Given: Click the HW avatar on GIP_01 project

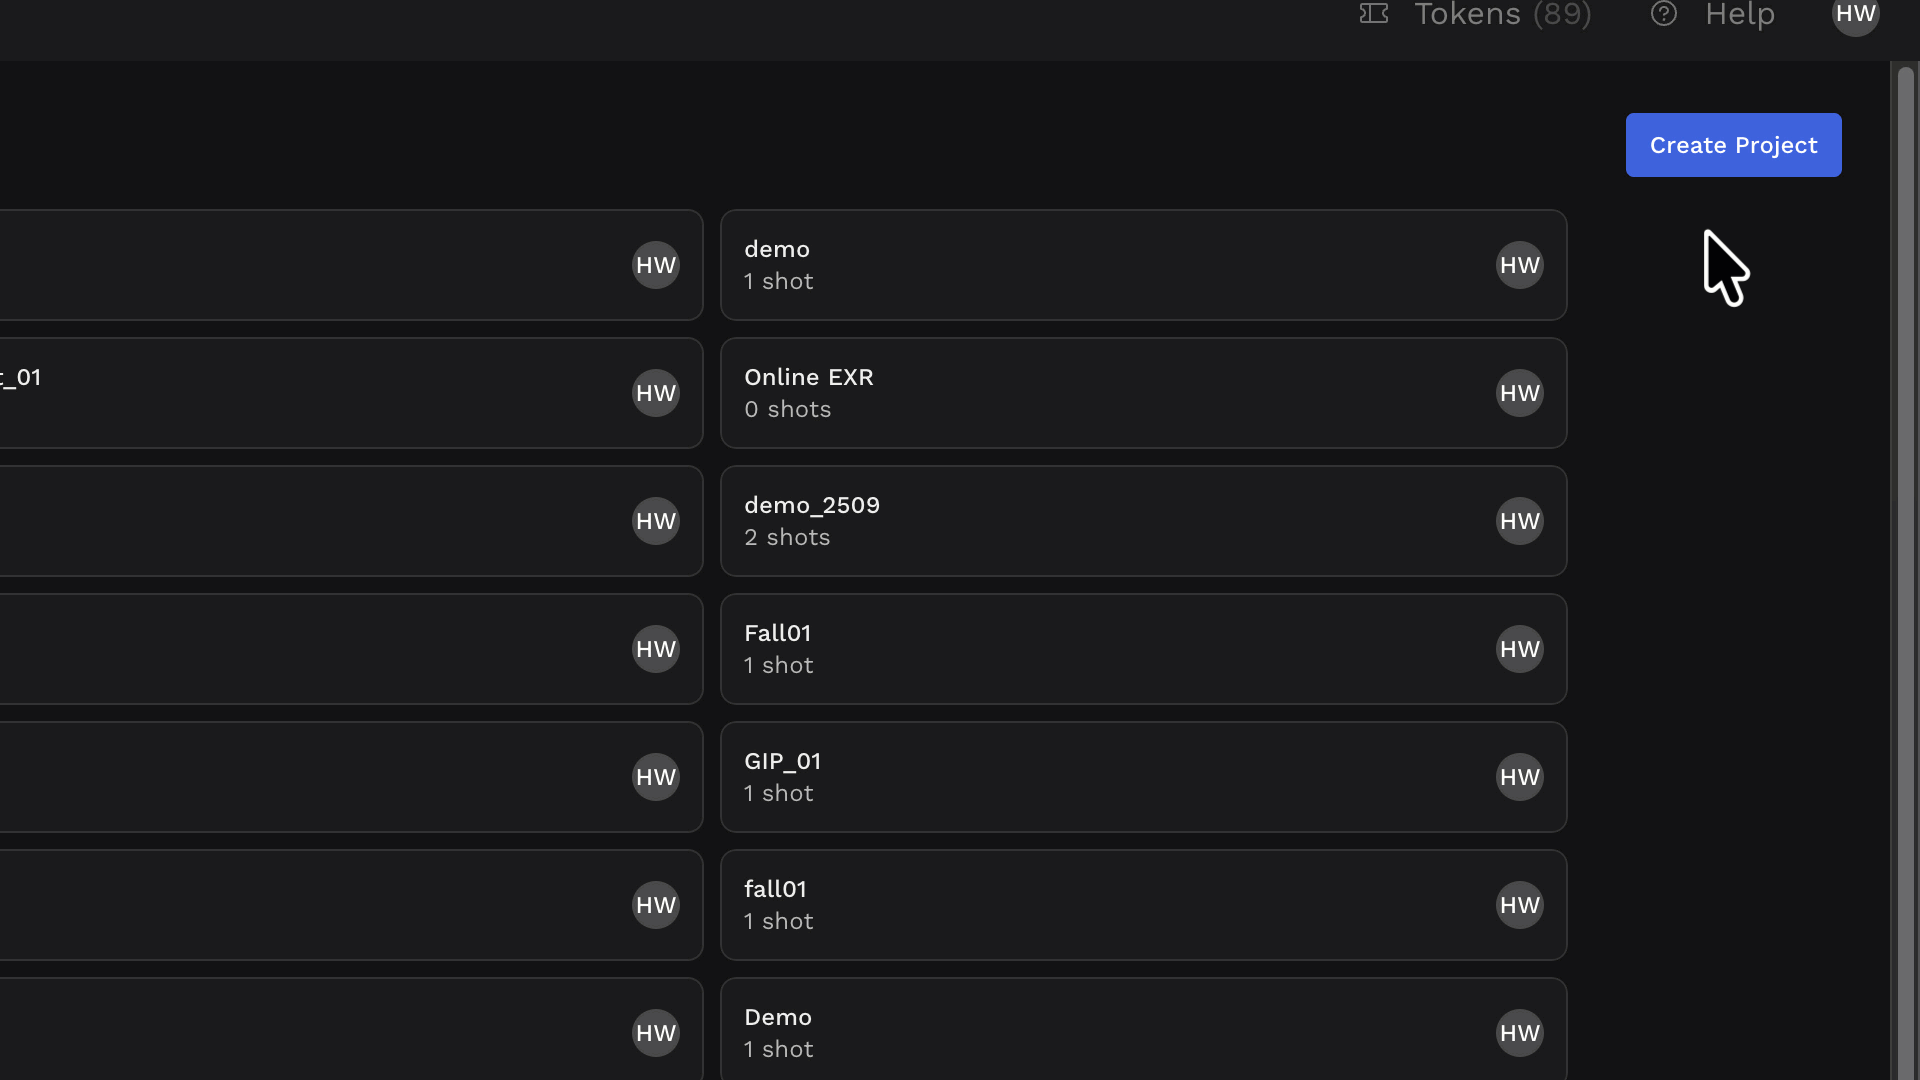Looking at the screenshot, I should coord(1519,777).
